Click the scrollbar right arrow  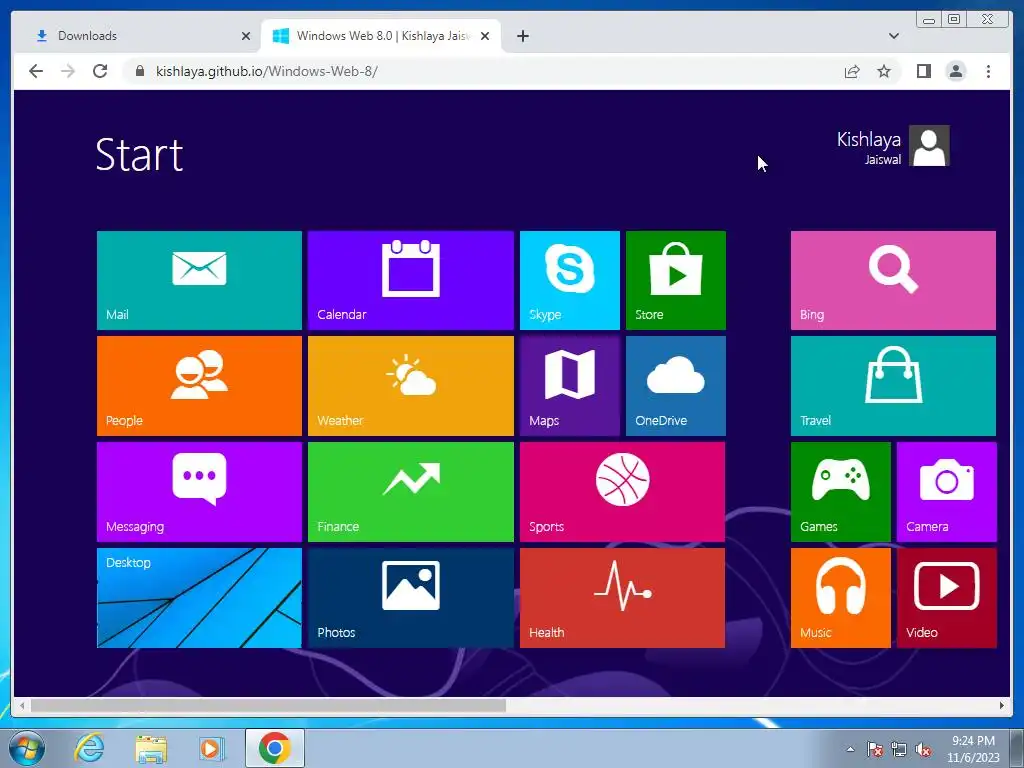point(1002,705)
